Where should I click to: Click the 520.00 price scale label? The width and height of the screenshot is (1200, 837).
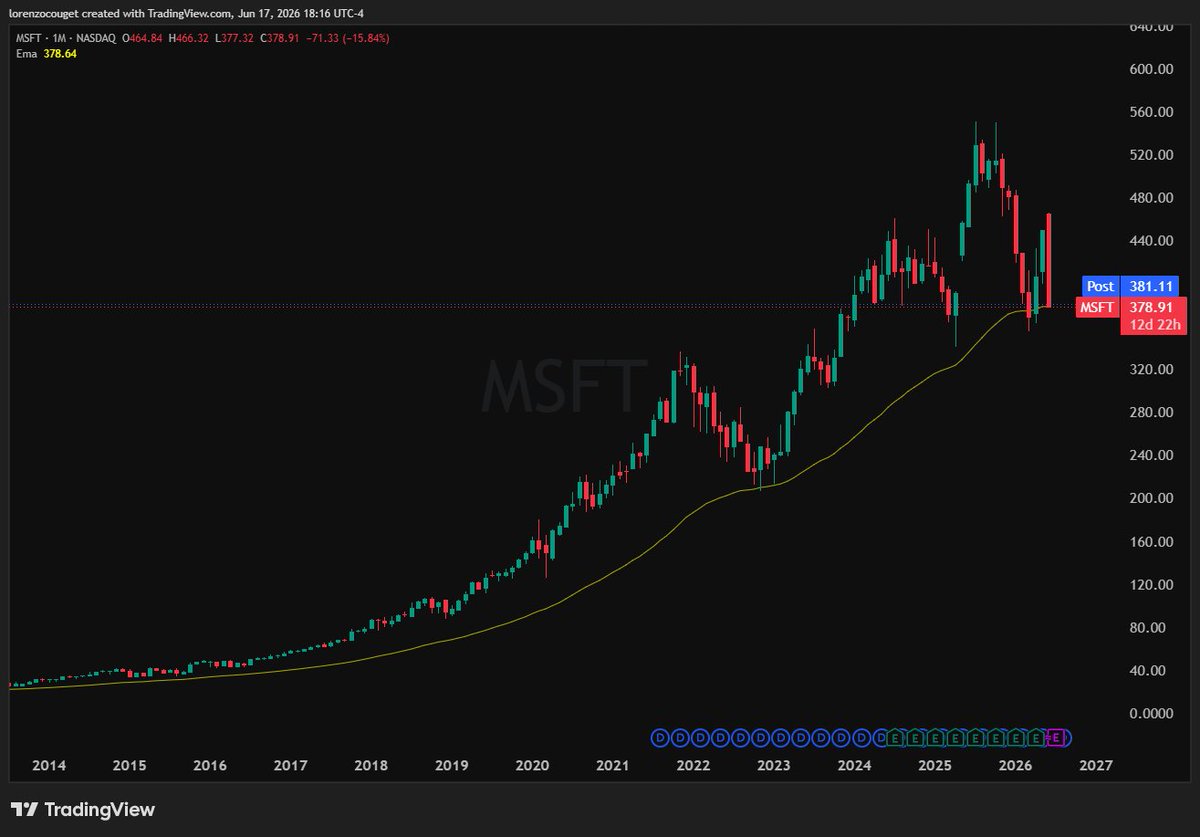[x=1150, y=155]
